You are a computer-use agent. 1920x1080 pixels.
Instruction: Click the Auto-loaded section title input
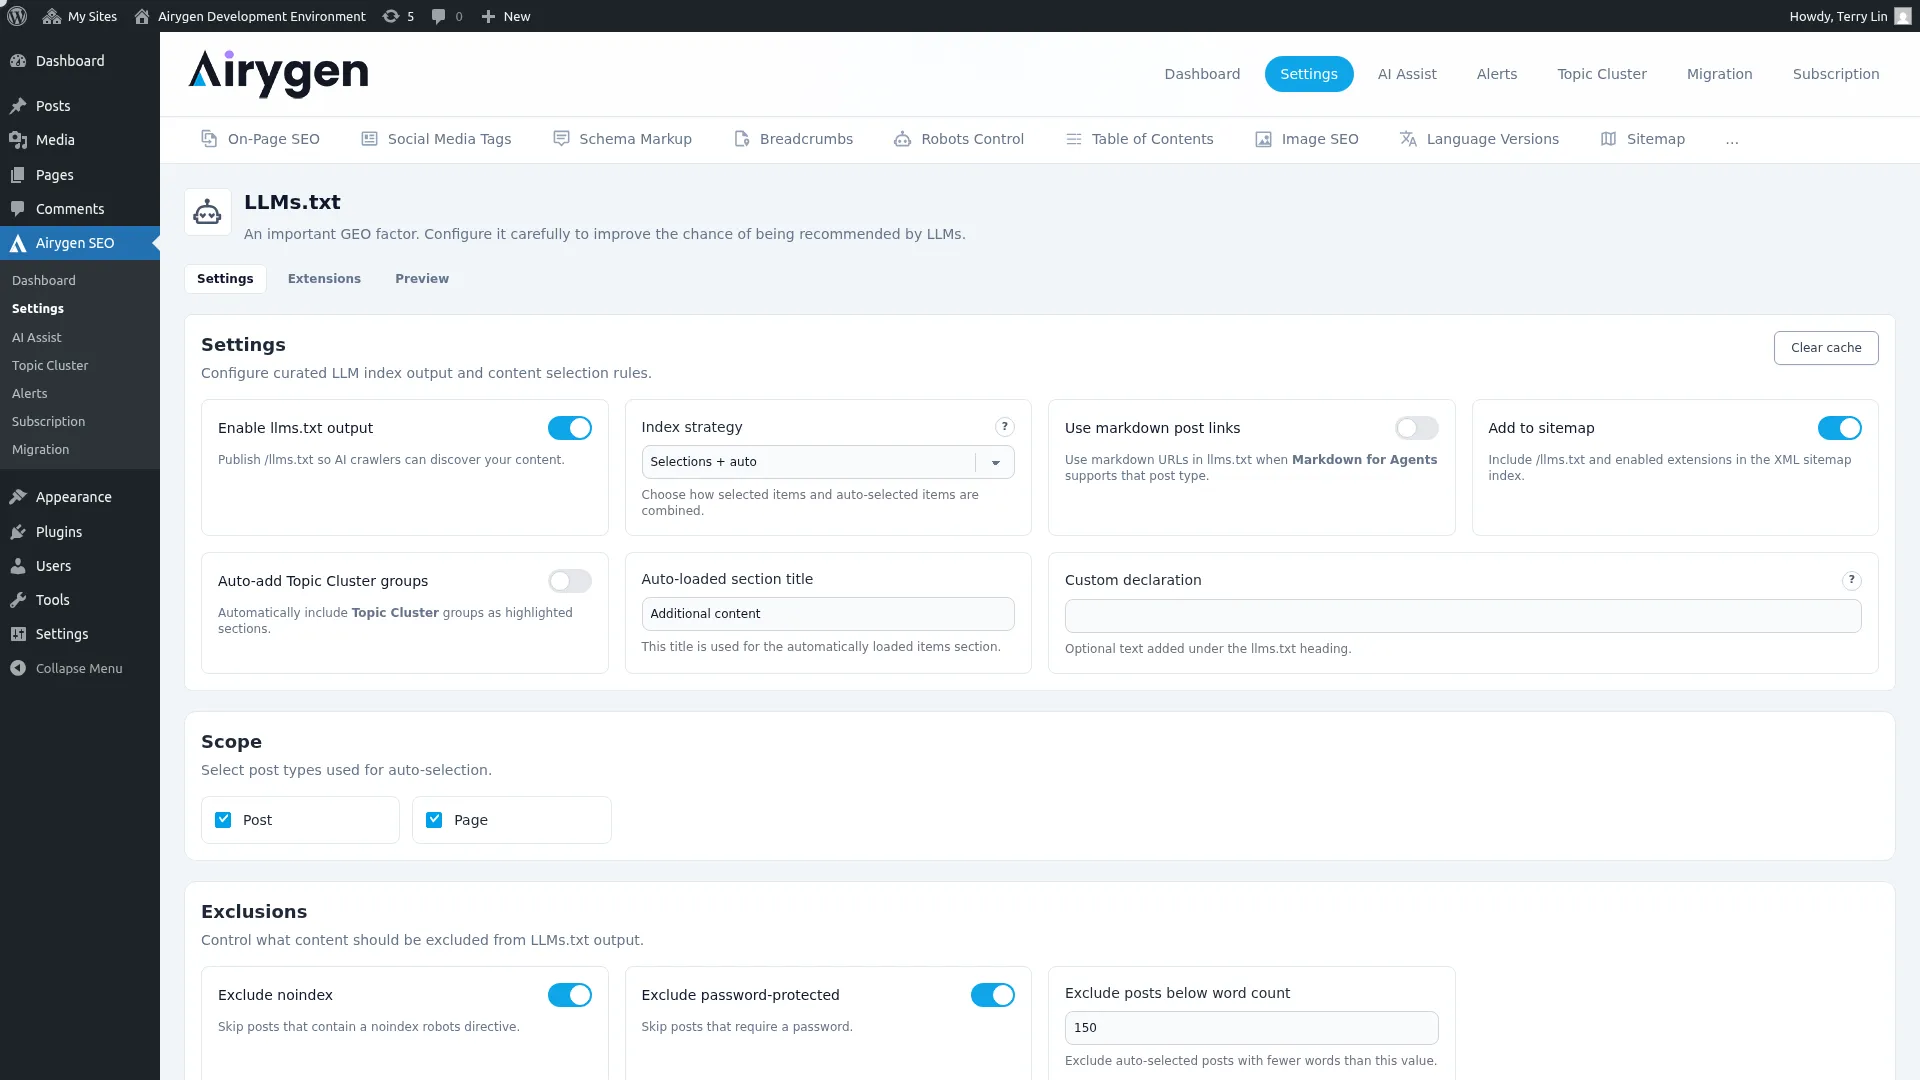[828, 614]
